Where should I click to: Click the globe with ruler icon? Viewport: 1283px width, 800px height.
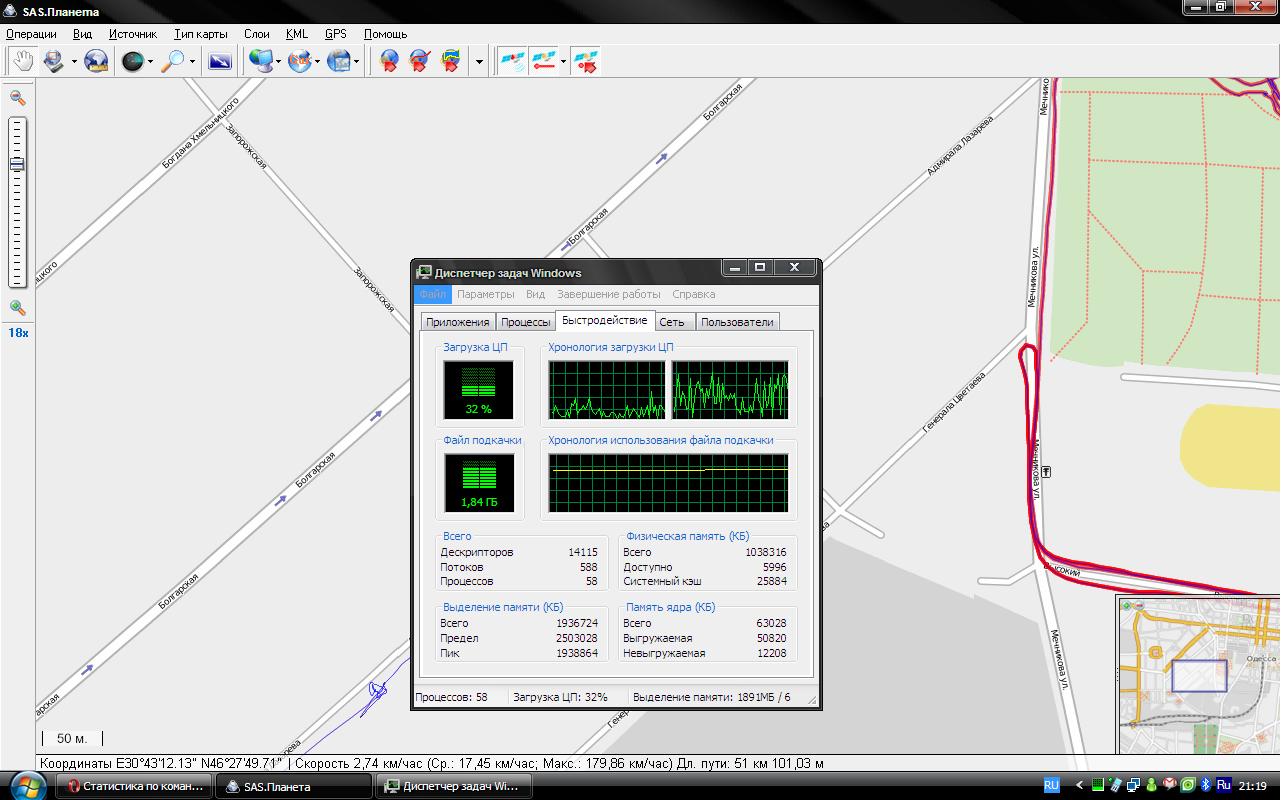(96, 62)
